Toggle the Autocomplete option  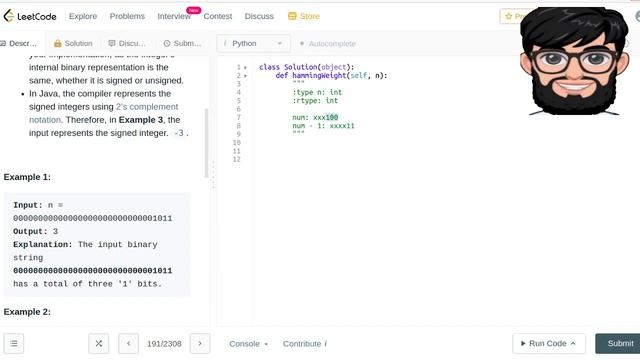[x=328, y=44]
